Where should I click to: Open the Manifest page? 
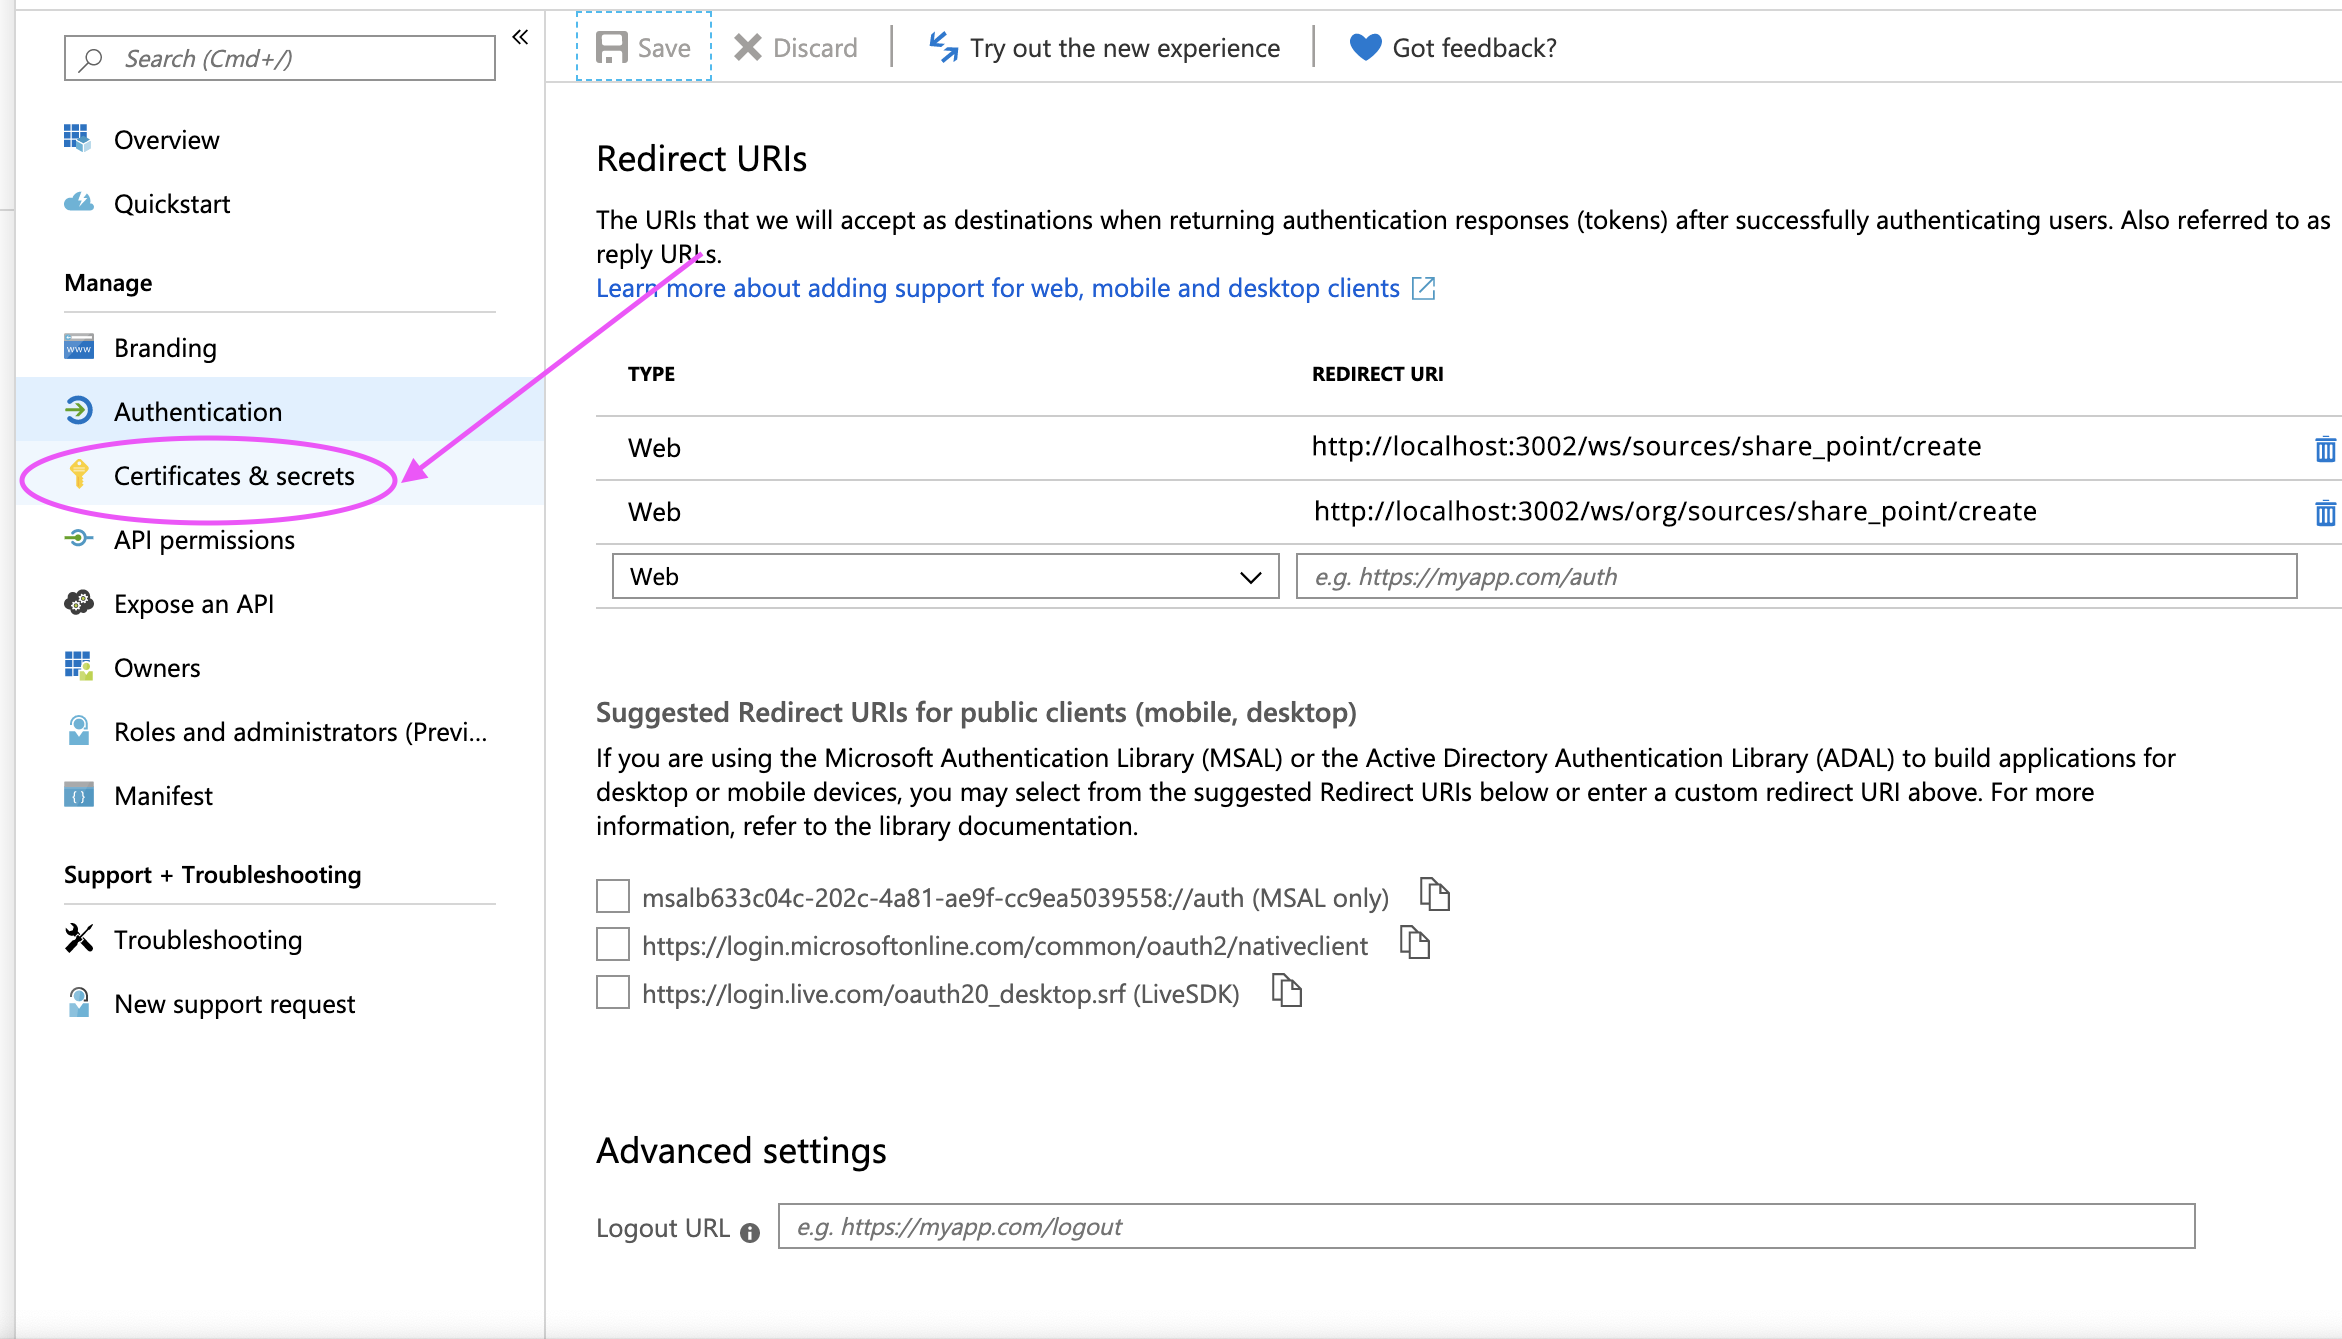tap(163, 796)
